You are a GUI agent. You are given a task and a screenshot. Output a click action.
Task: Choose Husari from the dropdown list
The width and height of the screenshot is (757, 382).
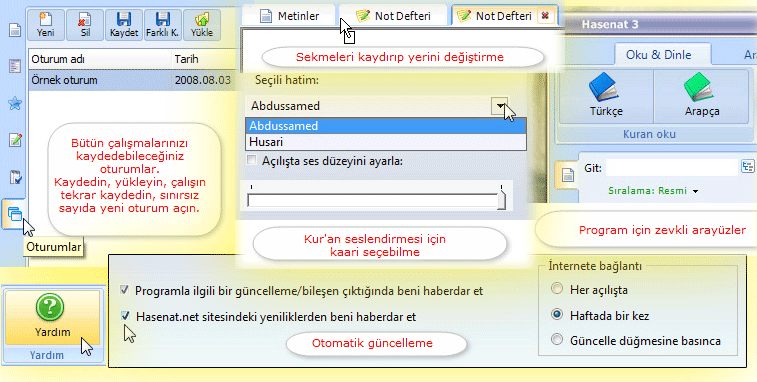386,142
